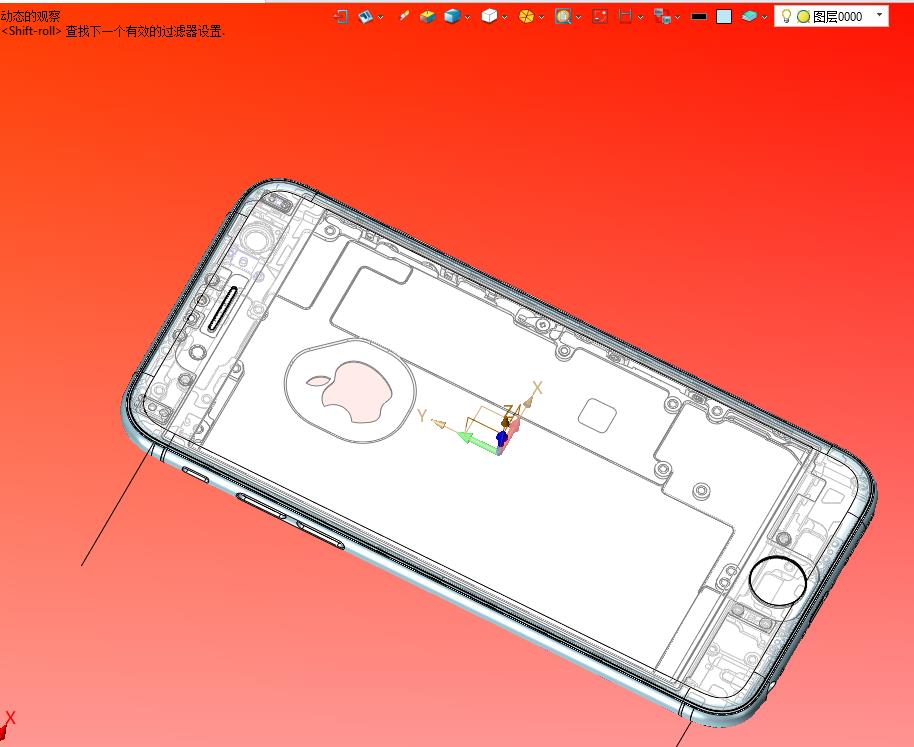Pick the black color swatch

coord(699,17)
